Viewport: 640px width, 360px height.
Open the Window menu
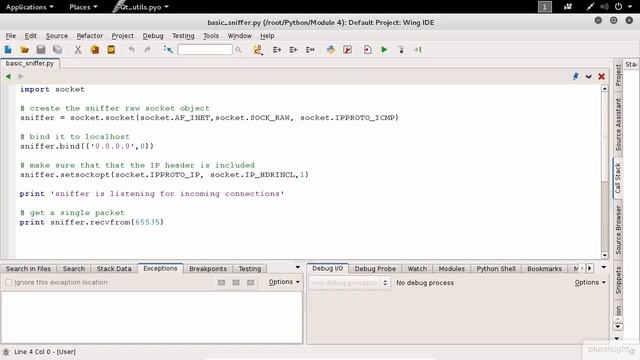point(240,36)
